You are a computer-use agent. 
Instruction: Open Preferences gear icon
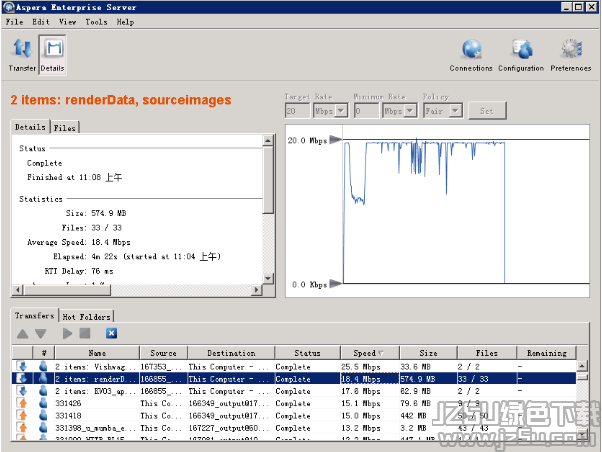571,55
